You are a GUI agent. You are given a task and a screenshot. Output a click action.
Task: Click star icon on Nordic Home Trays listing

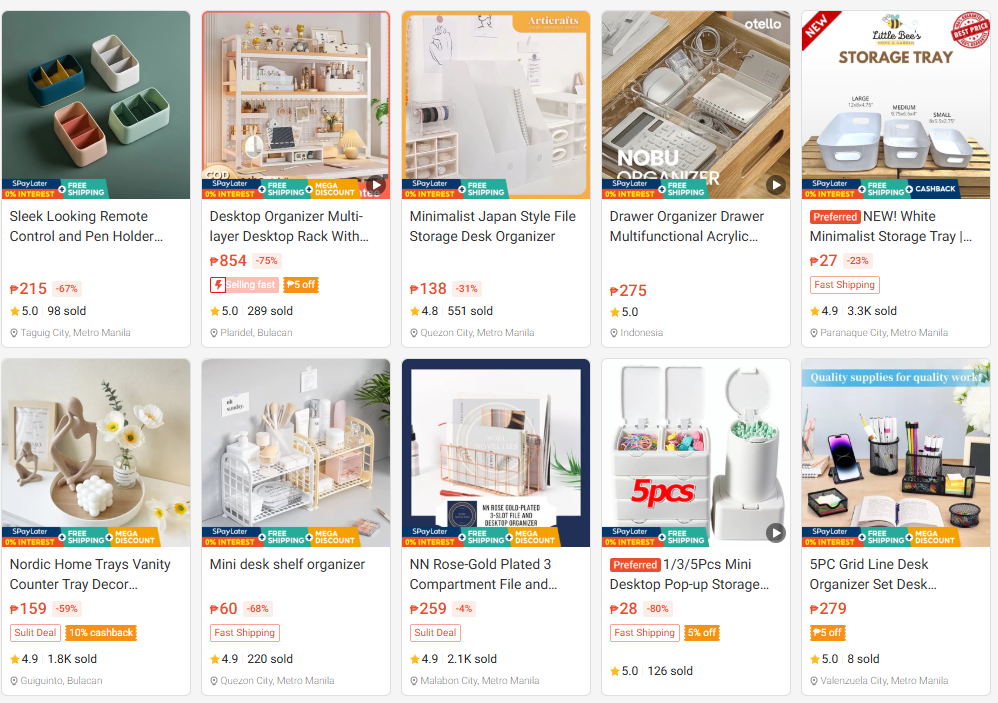[15, 659]
